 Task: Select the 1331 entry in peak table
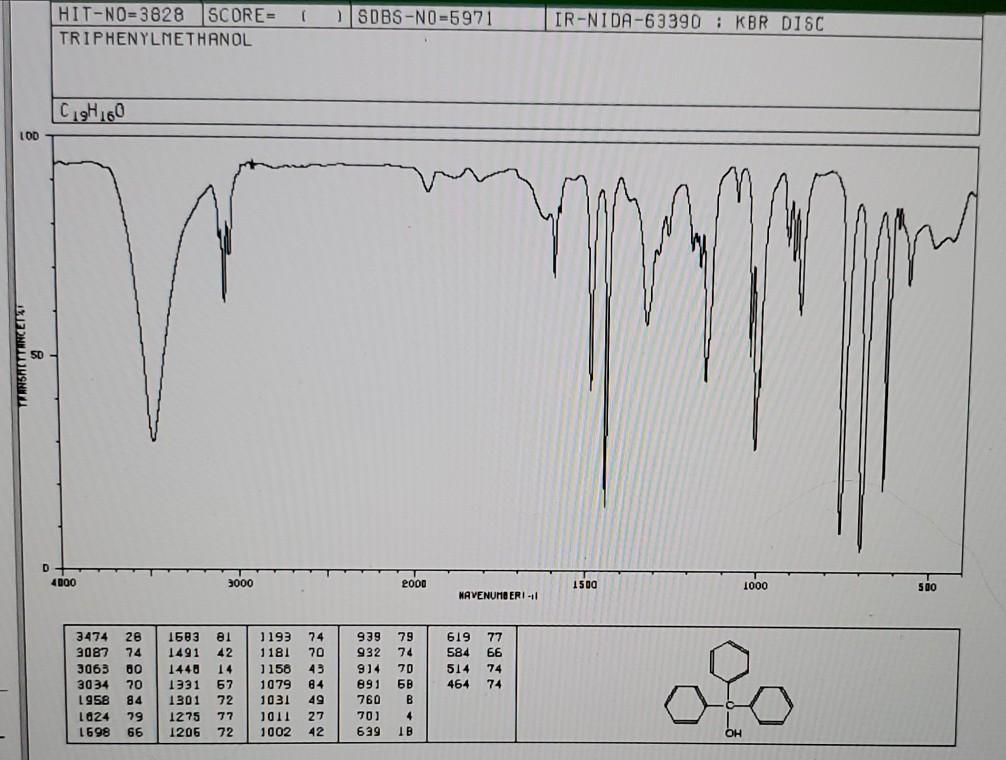click(x=200, y=684)
